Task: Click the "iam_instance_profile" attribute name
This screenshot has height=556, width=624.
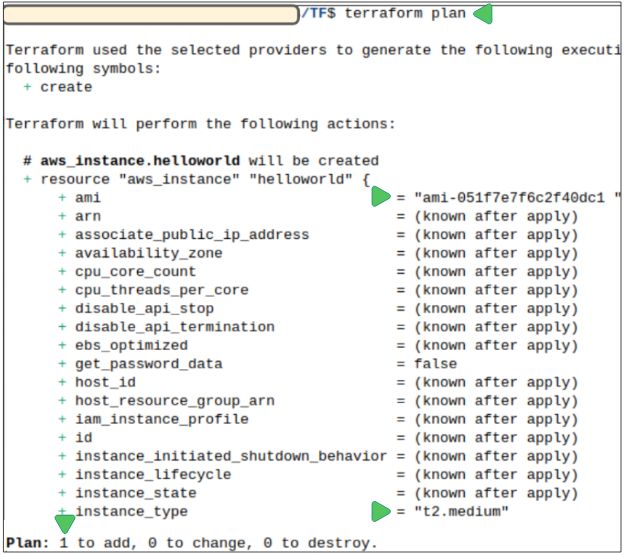Action: coord(161,419)
